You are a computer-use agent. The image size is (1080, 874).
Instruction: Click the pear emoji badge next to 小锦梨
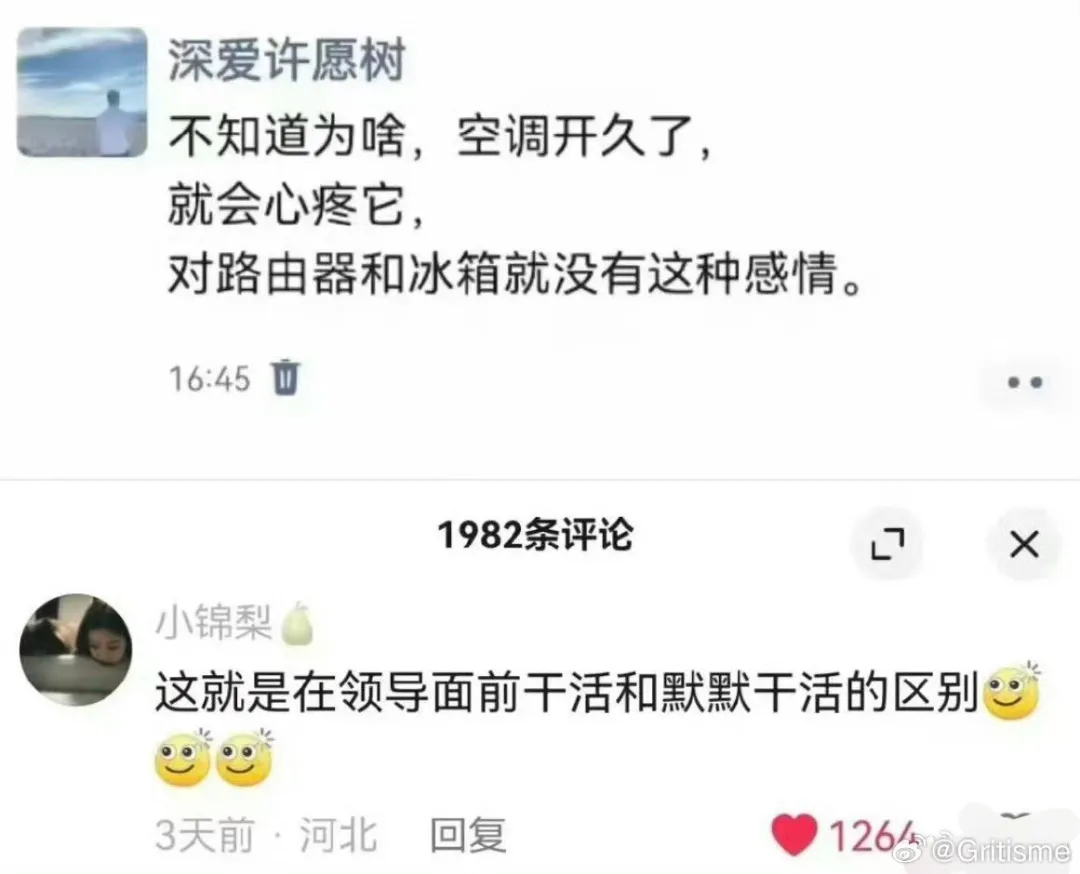point(297,623)
